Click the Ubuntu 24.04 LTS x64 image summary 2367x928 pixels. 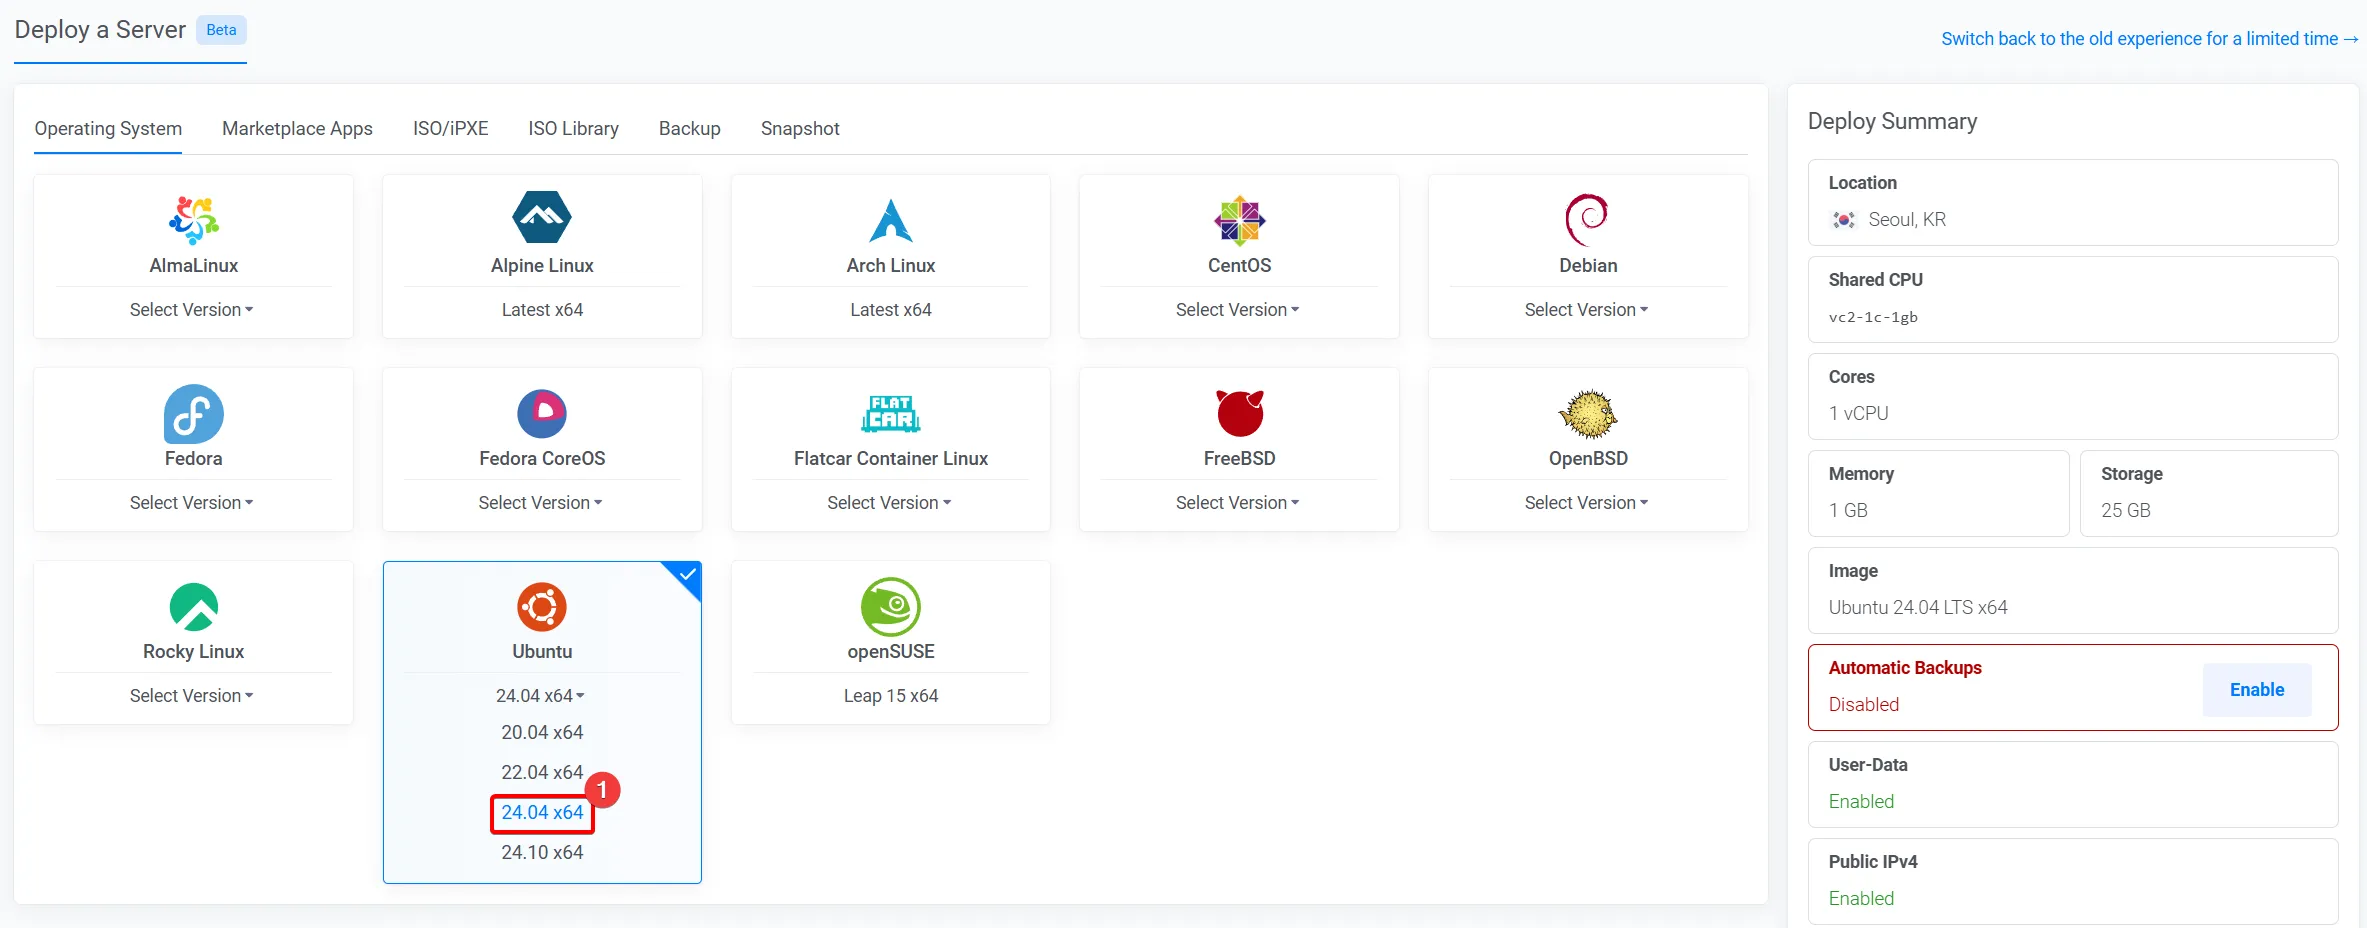(x=1917, y=608)
